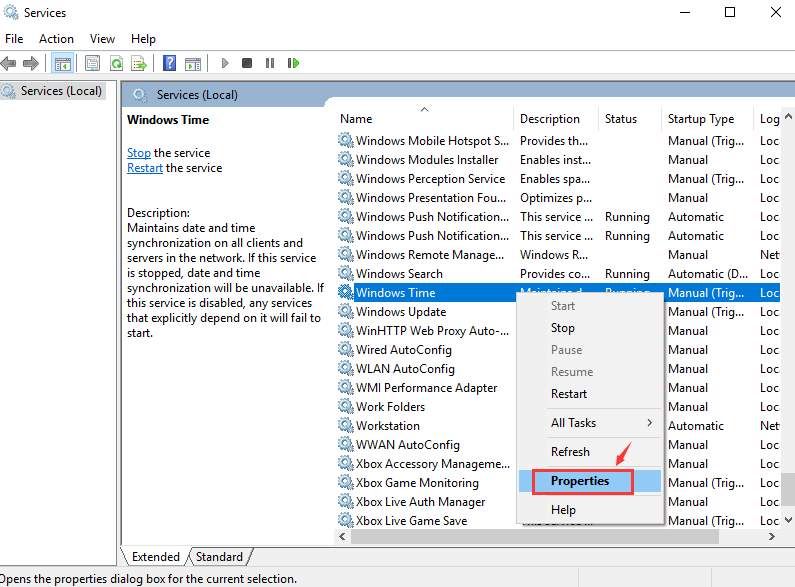This screenshot has width=795, height=587.
Task: Click the Export List toolbar icon
Action: coord(138,63)
